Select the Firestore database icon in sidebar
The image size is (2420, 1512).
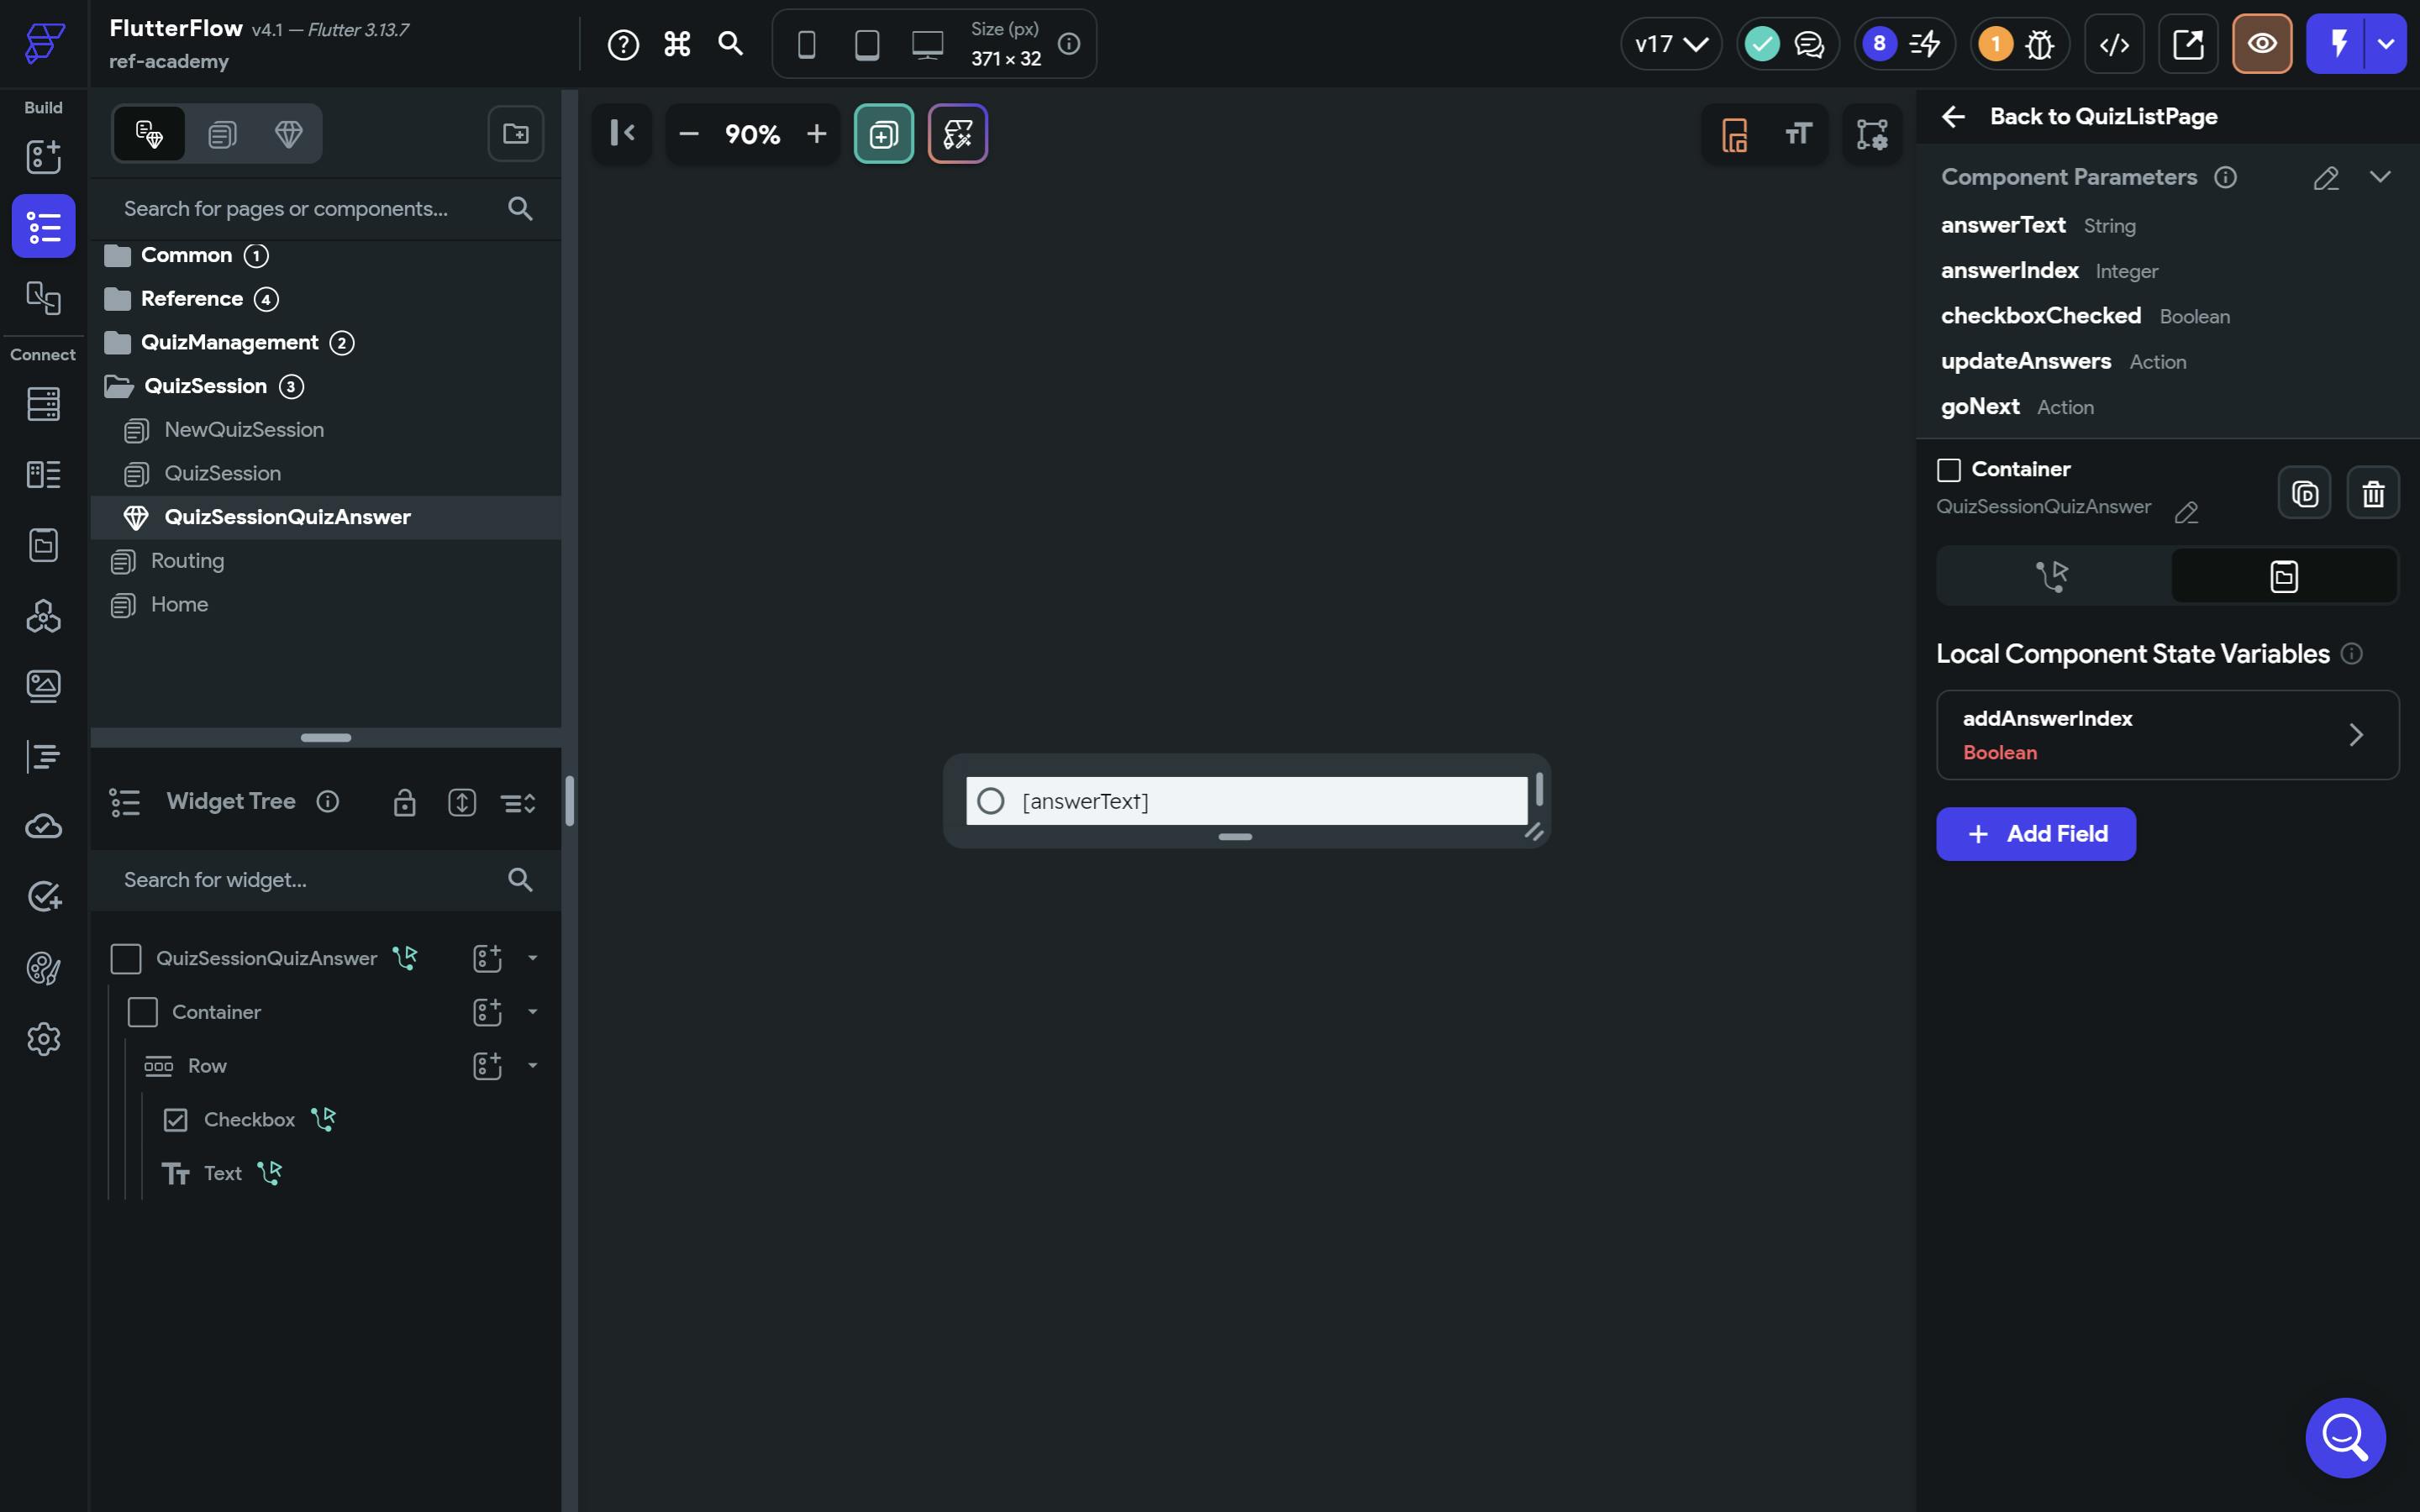click(43, 404)
